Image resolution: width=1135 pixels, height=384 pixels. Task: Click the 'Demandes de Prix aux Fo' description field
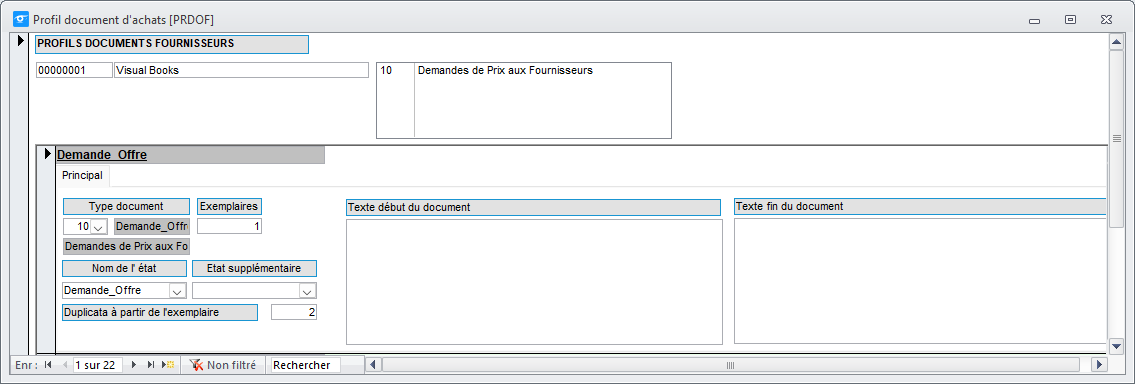pyautogui.click(x=127, y=246)
